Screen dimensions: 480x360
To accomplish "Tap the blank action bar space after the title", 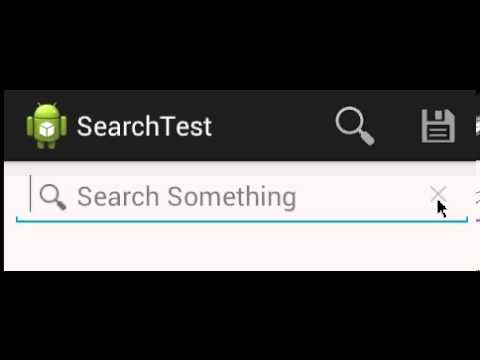I will (273, 126).
